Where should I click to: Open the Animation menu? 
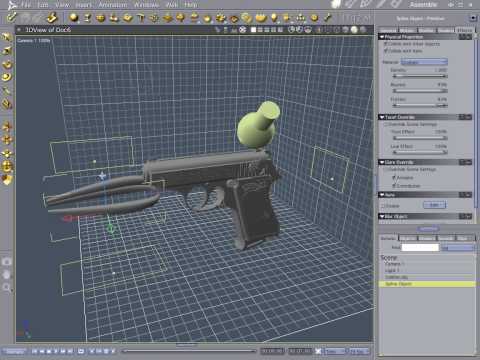coord(112,5)
